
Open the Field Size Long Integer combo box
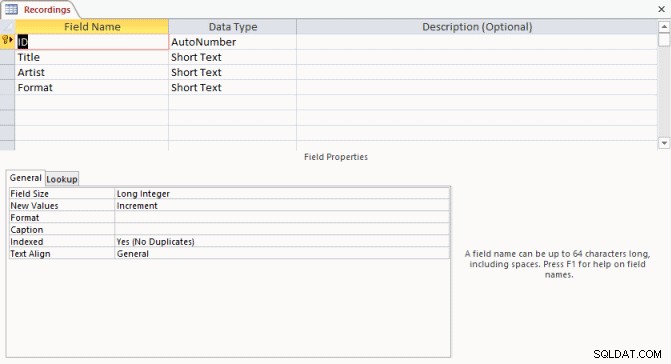click(282, 194)
